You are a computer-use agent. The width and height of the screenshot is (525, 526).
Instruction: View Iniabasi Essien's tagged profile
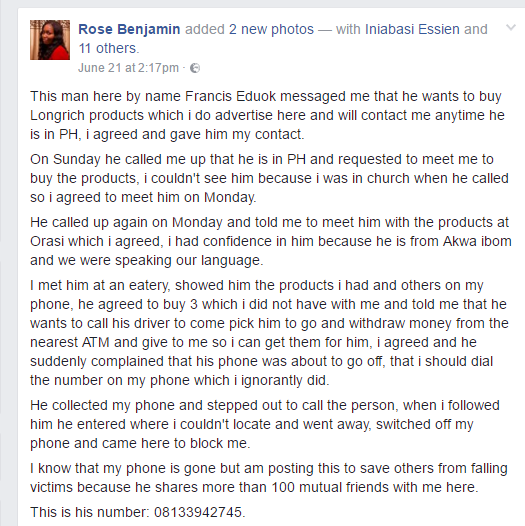coord(412,30)
